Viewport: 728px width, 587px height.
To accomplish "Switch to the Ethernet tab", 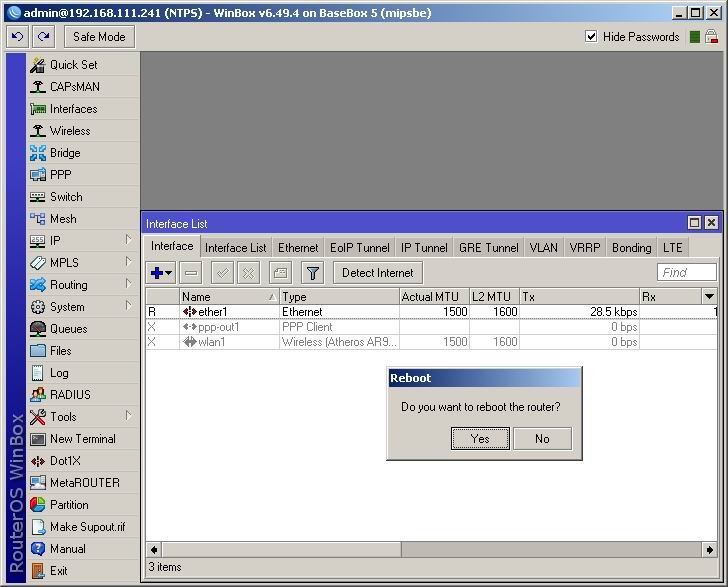I will click(x=298, y=248).
